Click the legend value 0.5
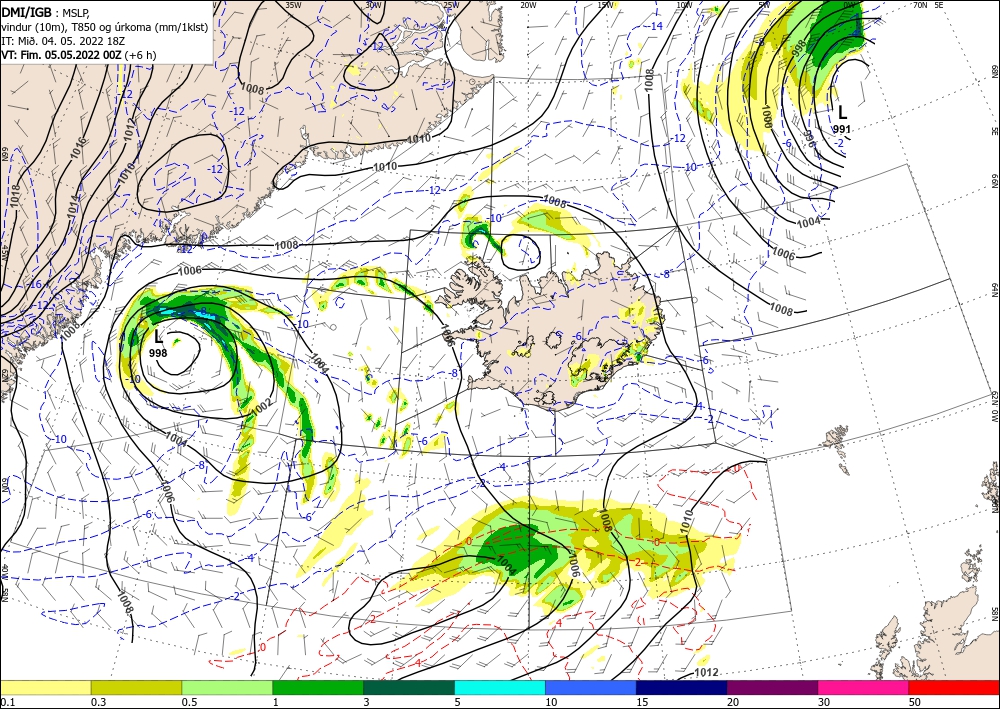This screenshot has height=709, width=1000. click(189, 702)
